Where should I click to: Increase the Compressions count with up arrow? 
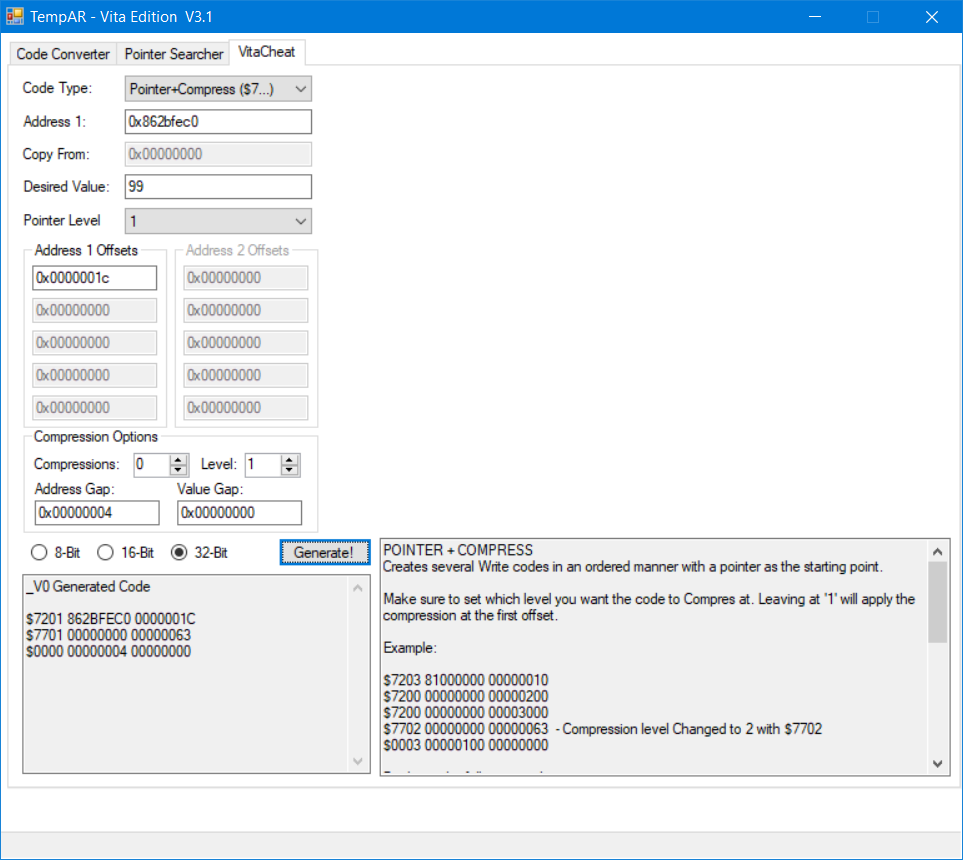coord(178,459)
